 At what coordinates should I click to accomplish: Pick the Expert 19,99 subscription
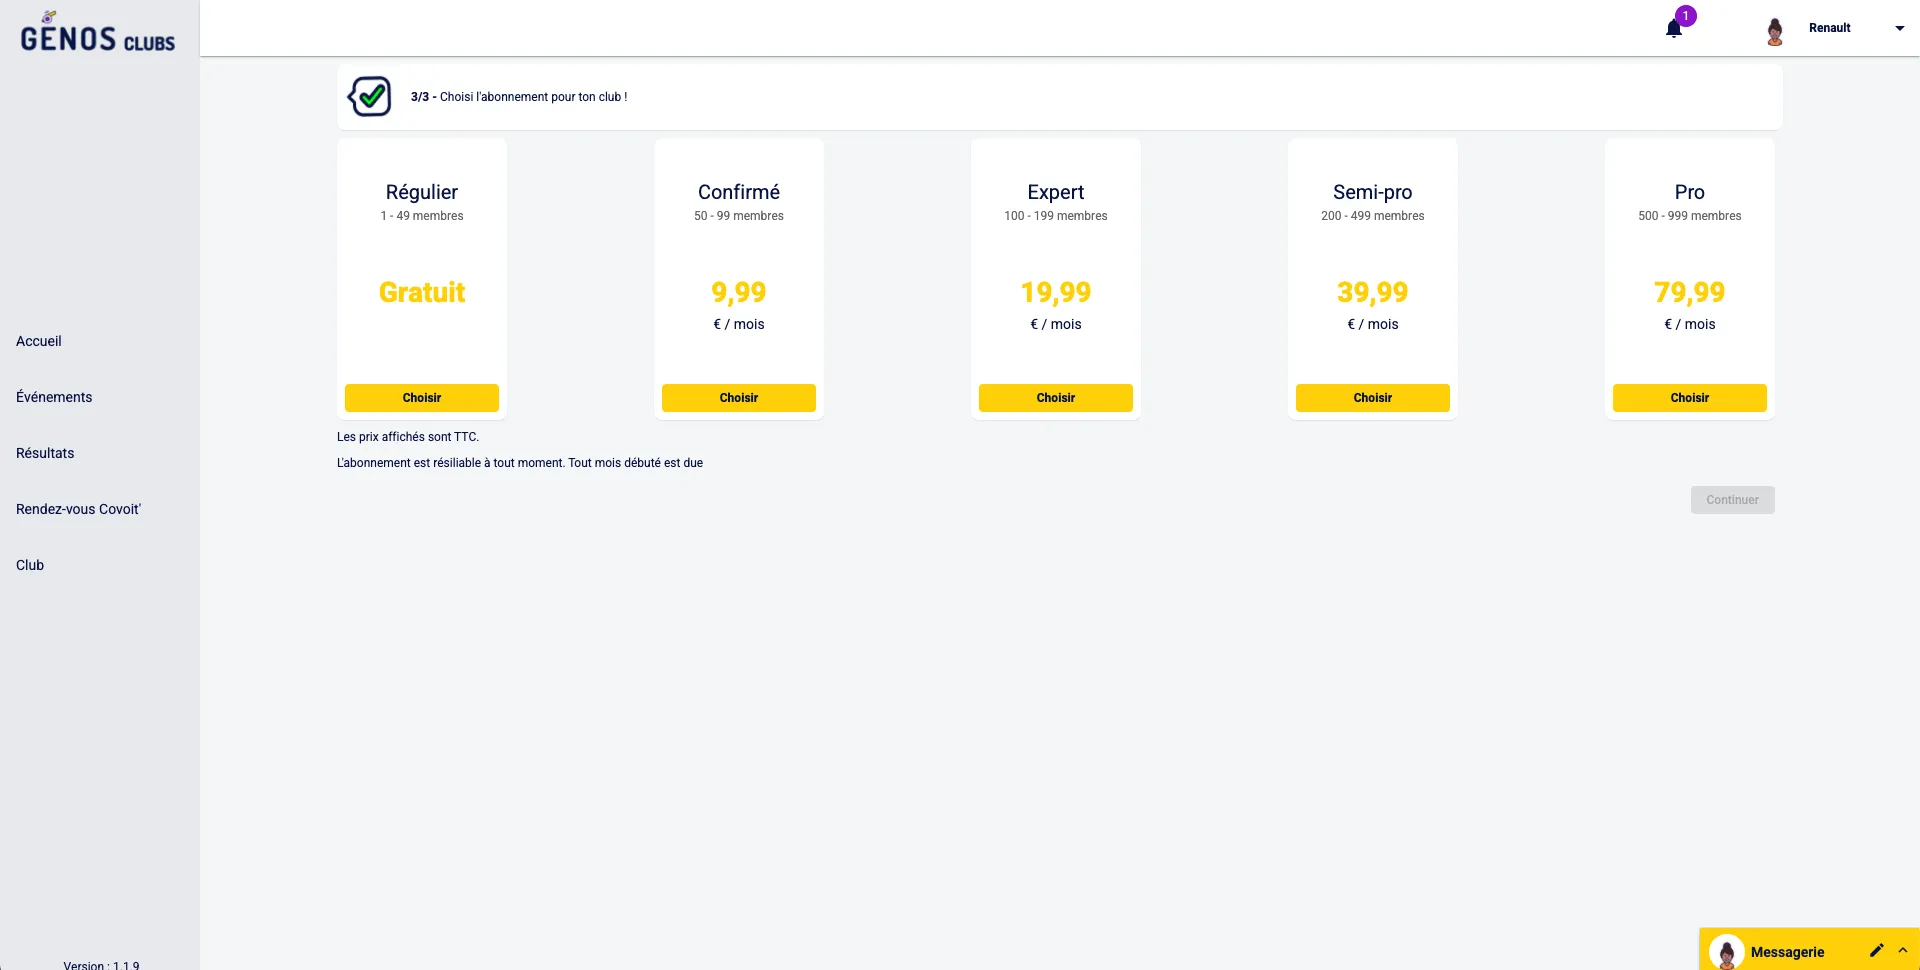1056,398
